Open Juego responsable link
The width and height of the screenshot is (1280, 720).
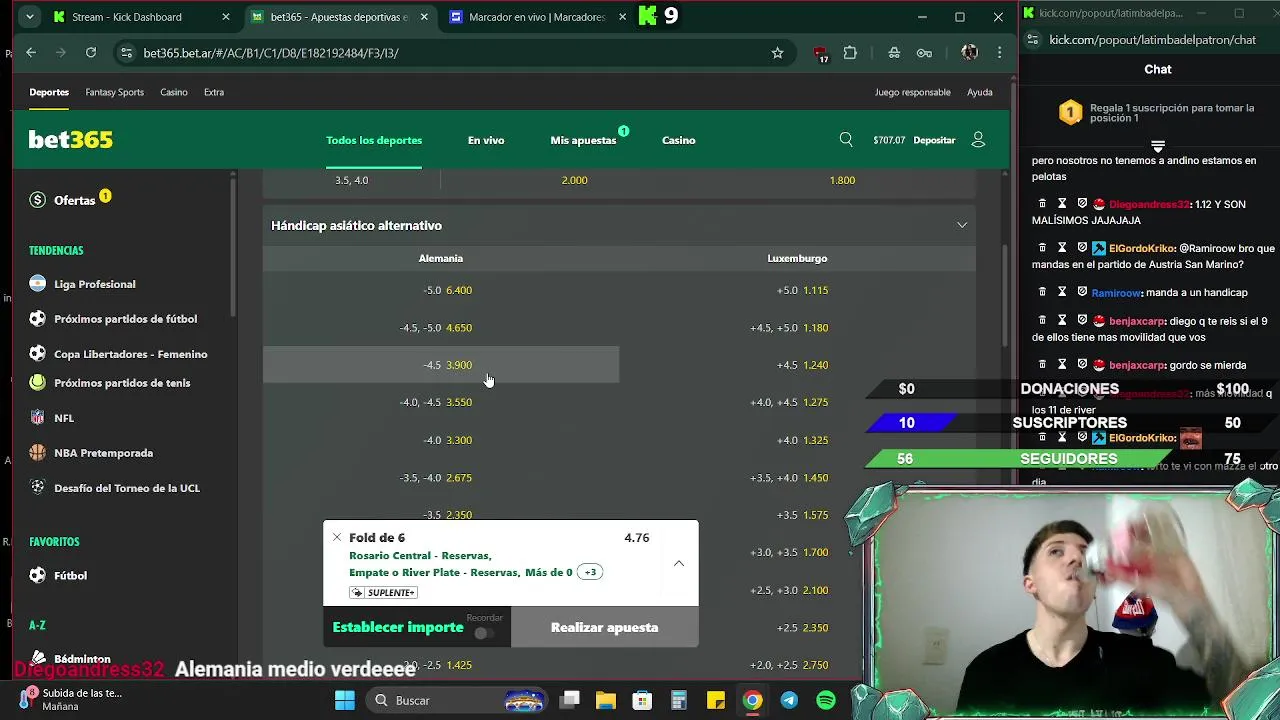coord(912,92)
